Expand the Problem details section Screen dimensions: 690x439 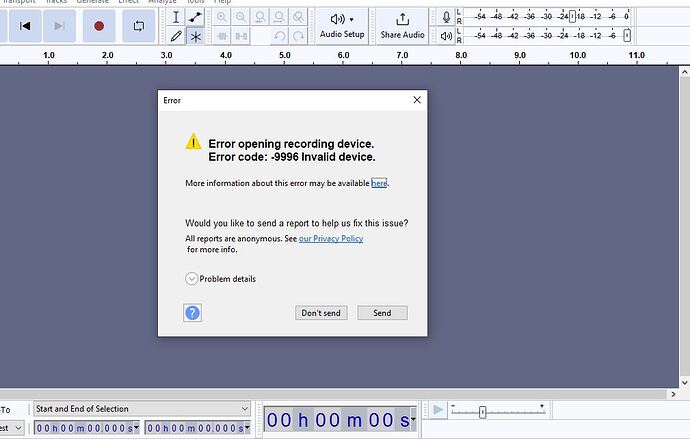click(192, 279)
